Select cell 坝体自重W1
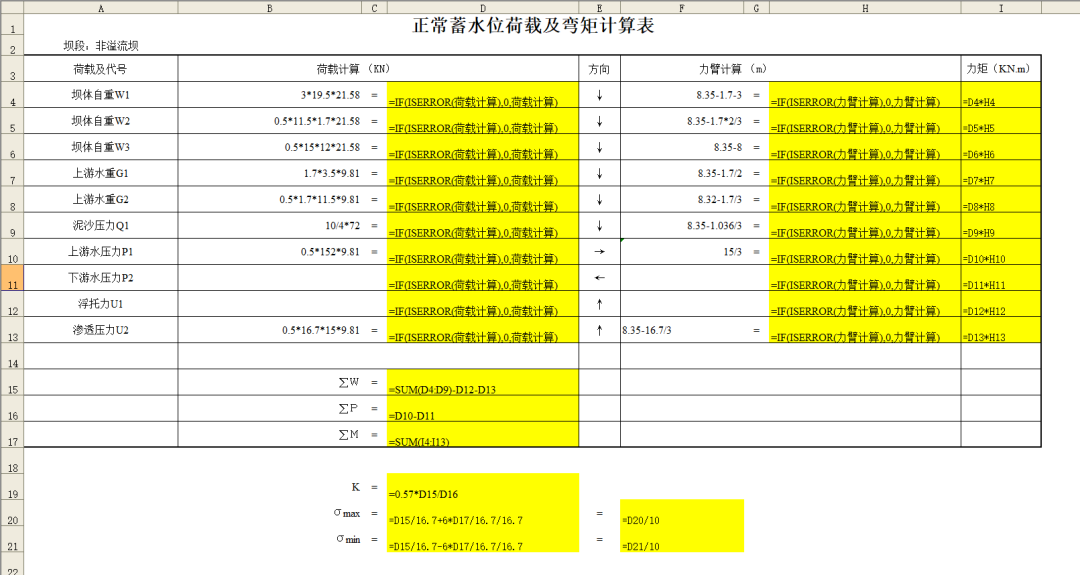1080x575 pixels. tap(101, 94)
